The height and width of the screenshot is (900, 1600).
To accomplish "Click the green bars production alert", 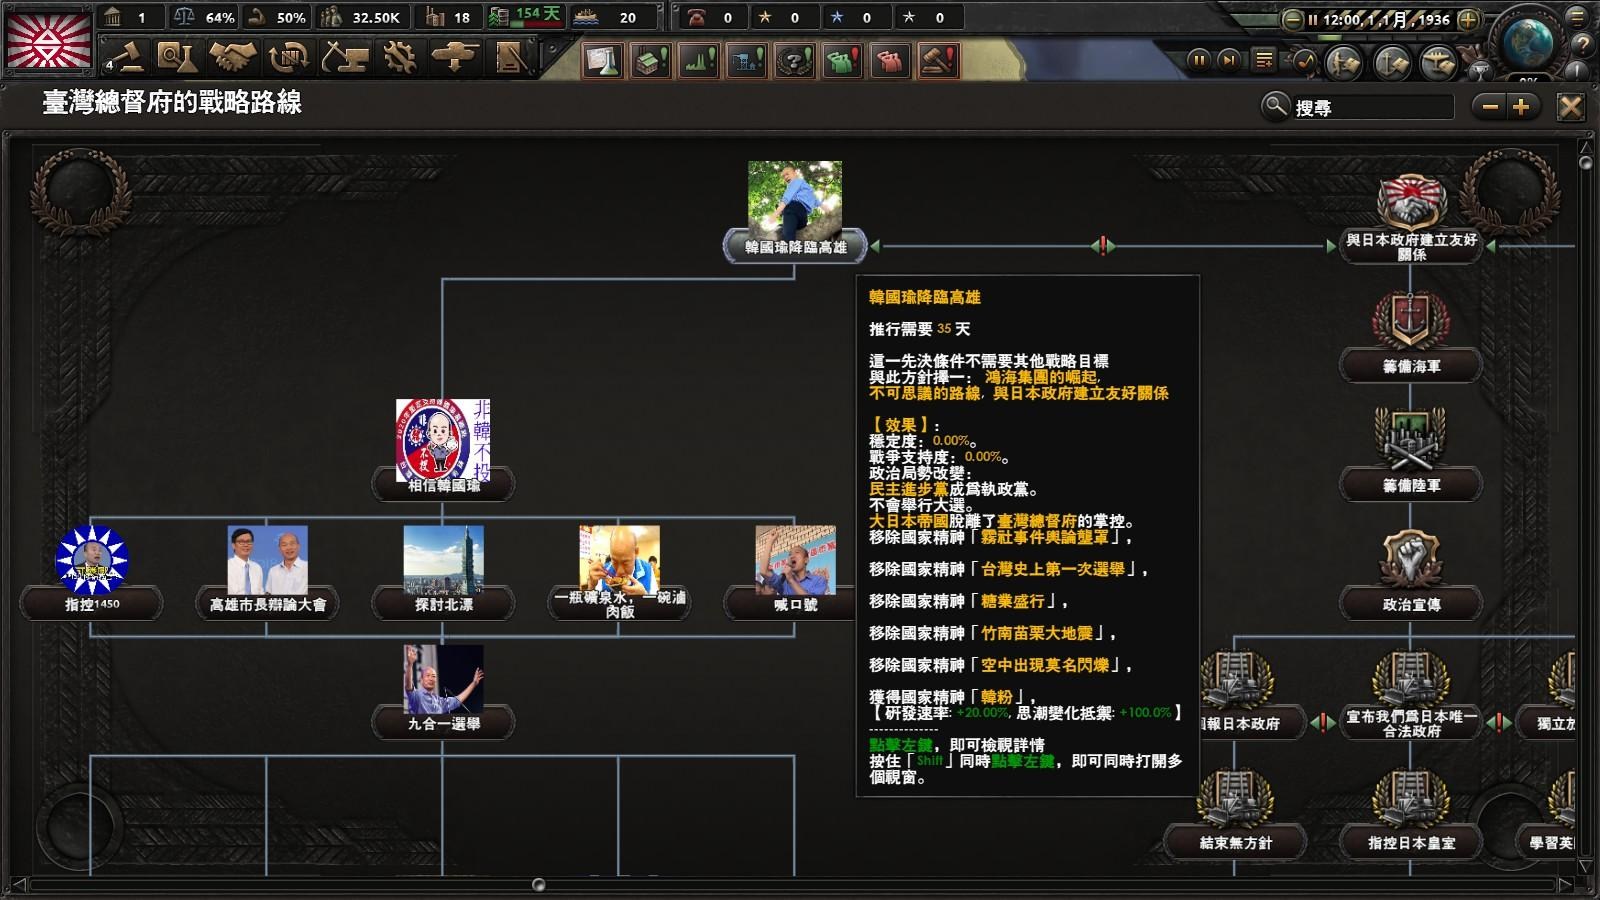I will point(699,61).
